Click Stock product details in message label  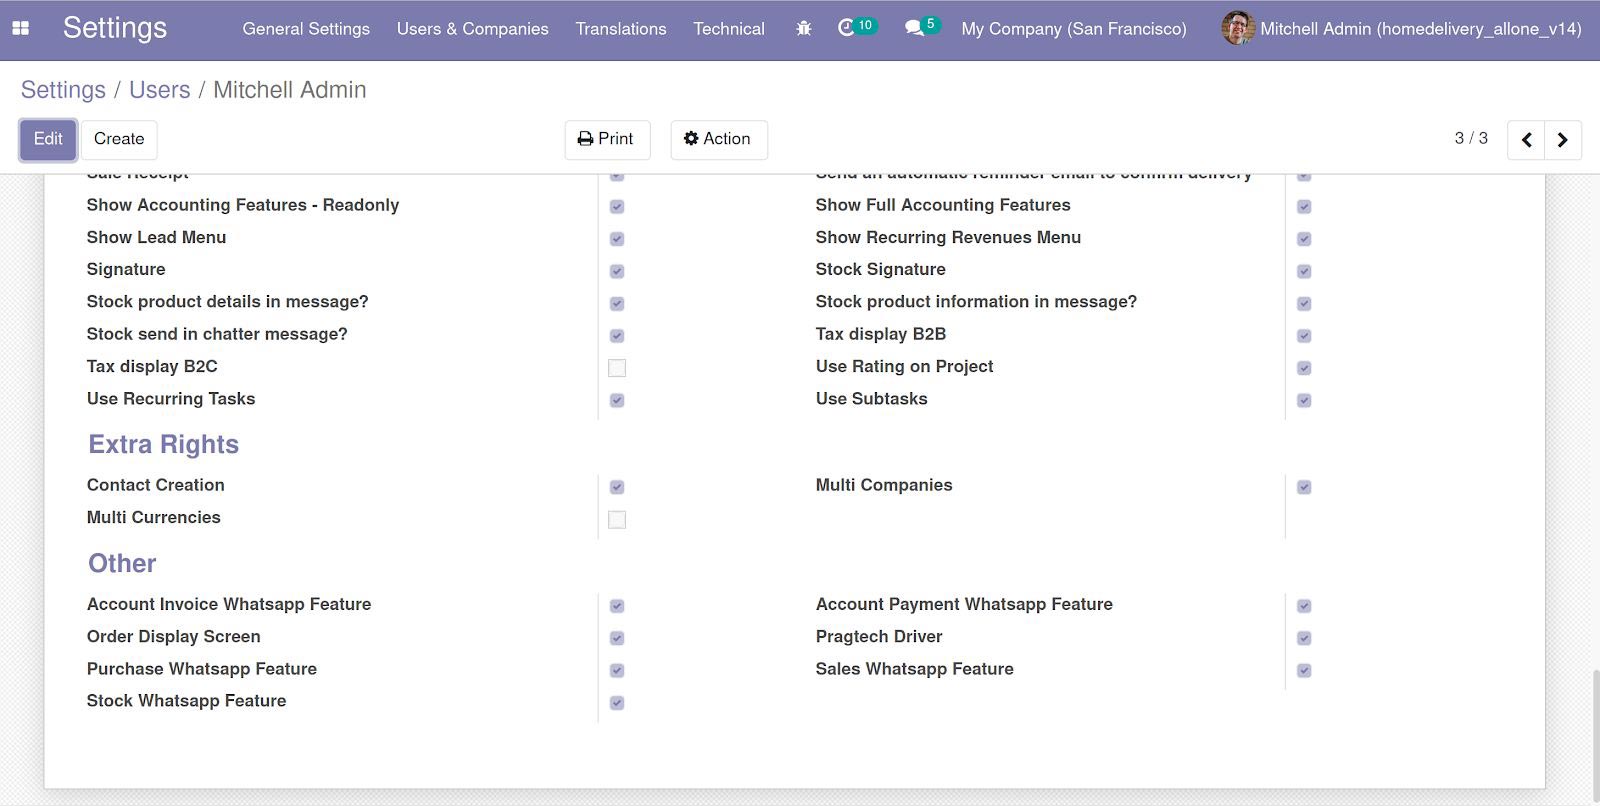point(228,302)
